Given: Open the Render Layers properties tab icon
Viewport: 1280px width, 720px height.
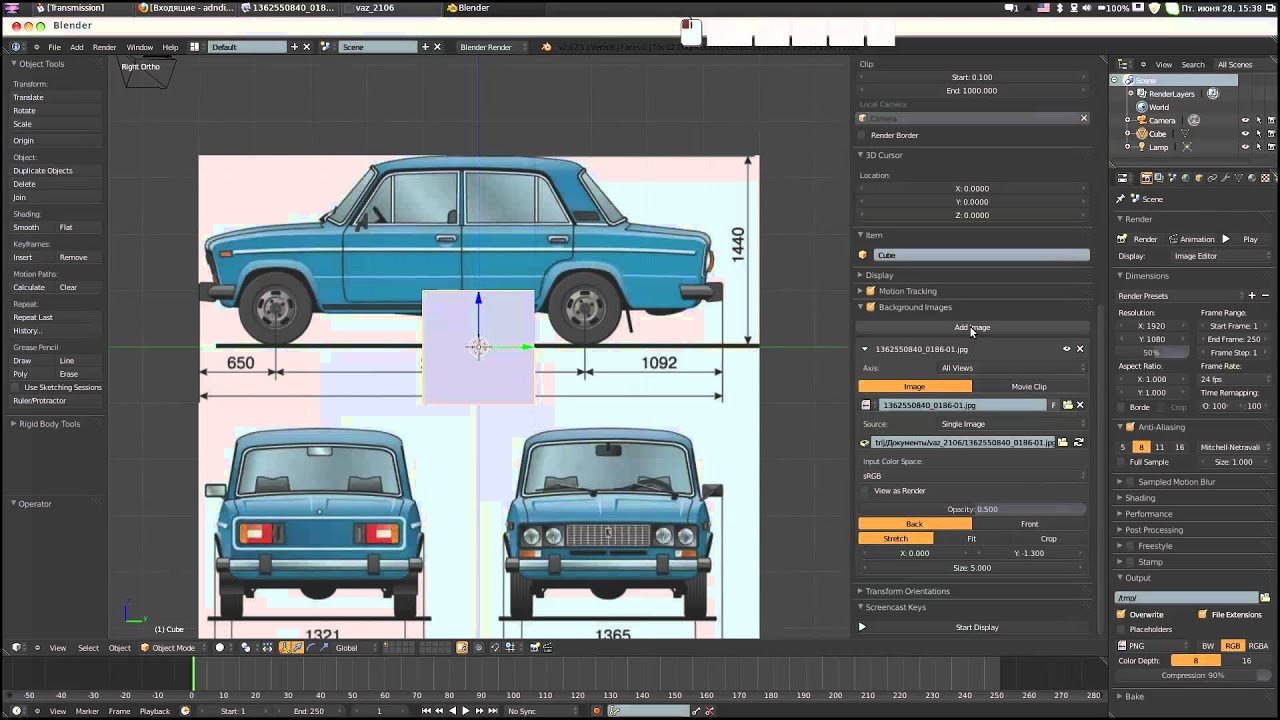Looking at the screenshot, I should pos(1159,178).
